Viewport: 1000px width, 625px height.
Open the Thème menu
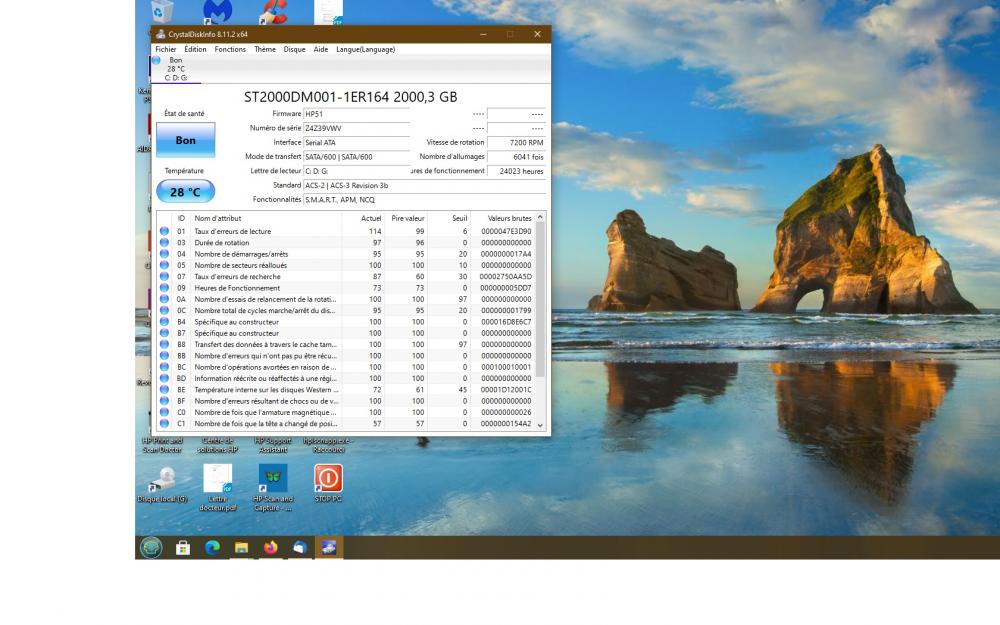(x=265, y=50)
